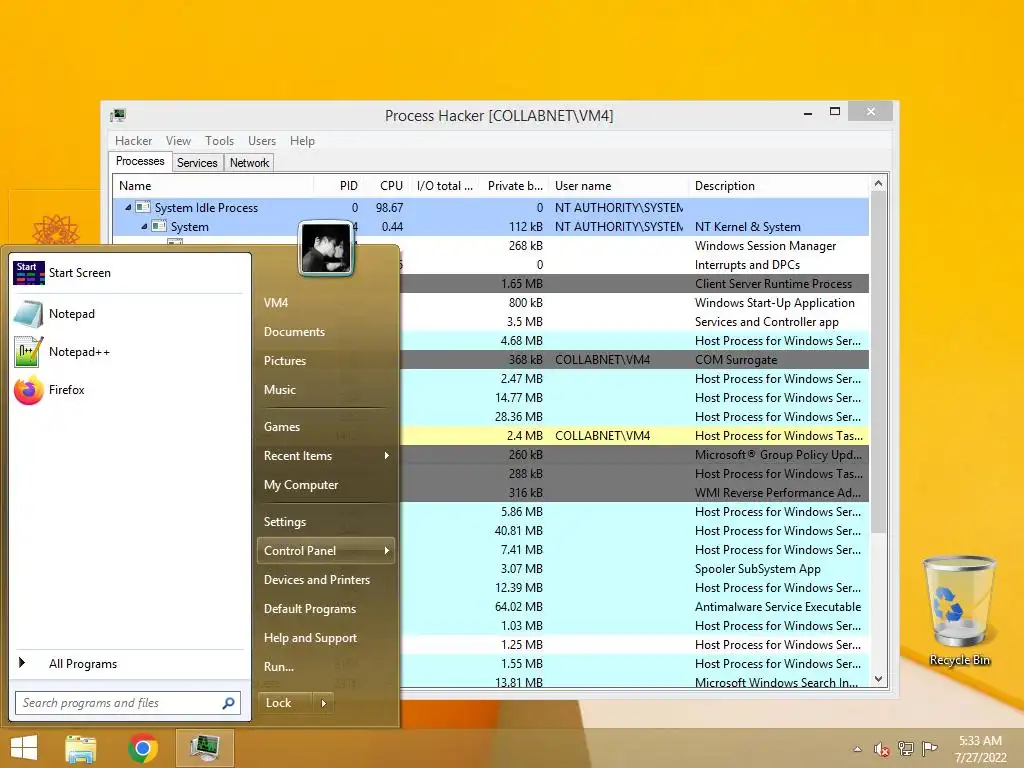Click Process Hacker taskbar button
The height and width of the screenshot is (768, 1024).
205,748
